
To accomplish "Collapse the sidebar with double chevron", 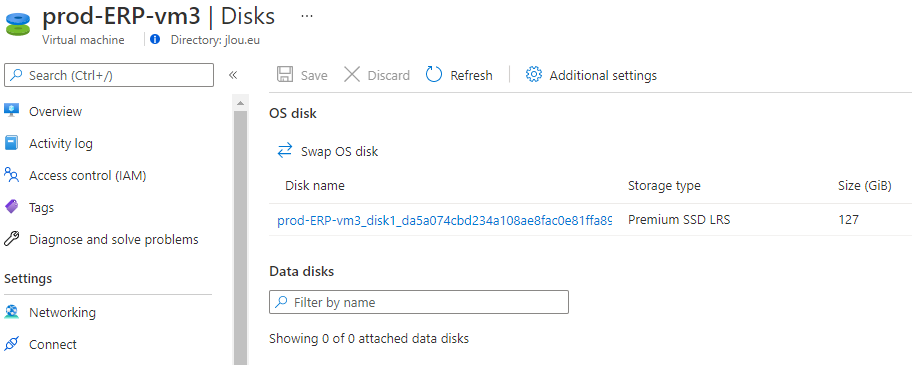I will pyautogui.click(x=233, y=75).
